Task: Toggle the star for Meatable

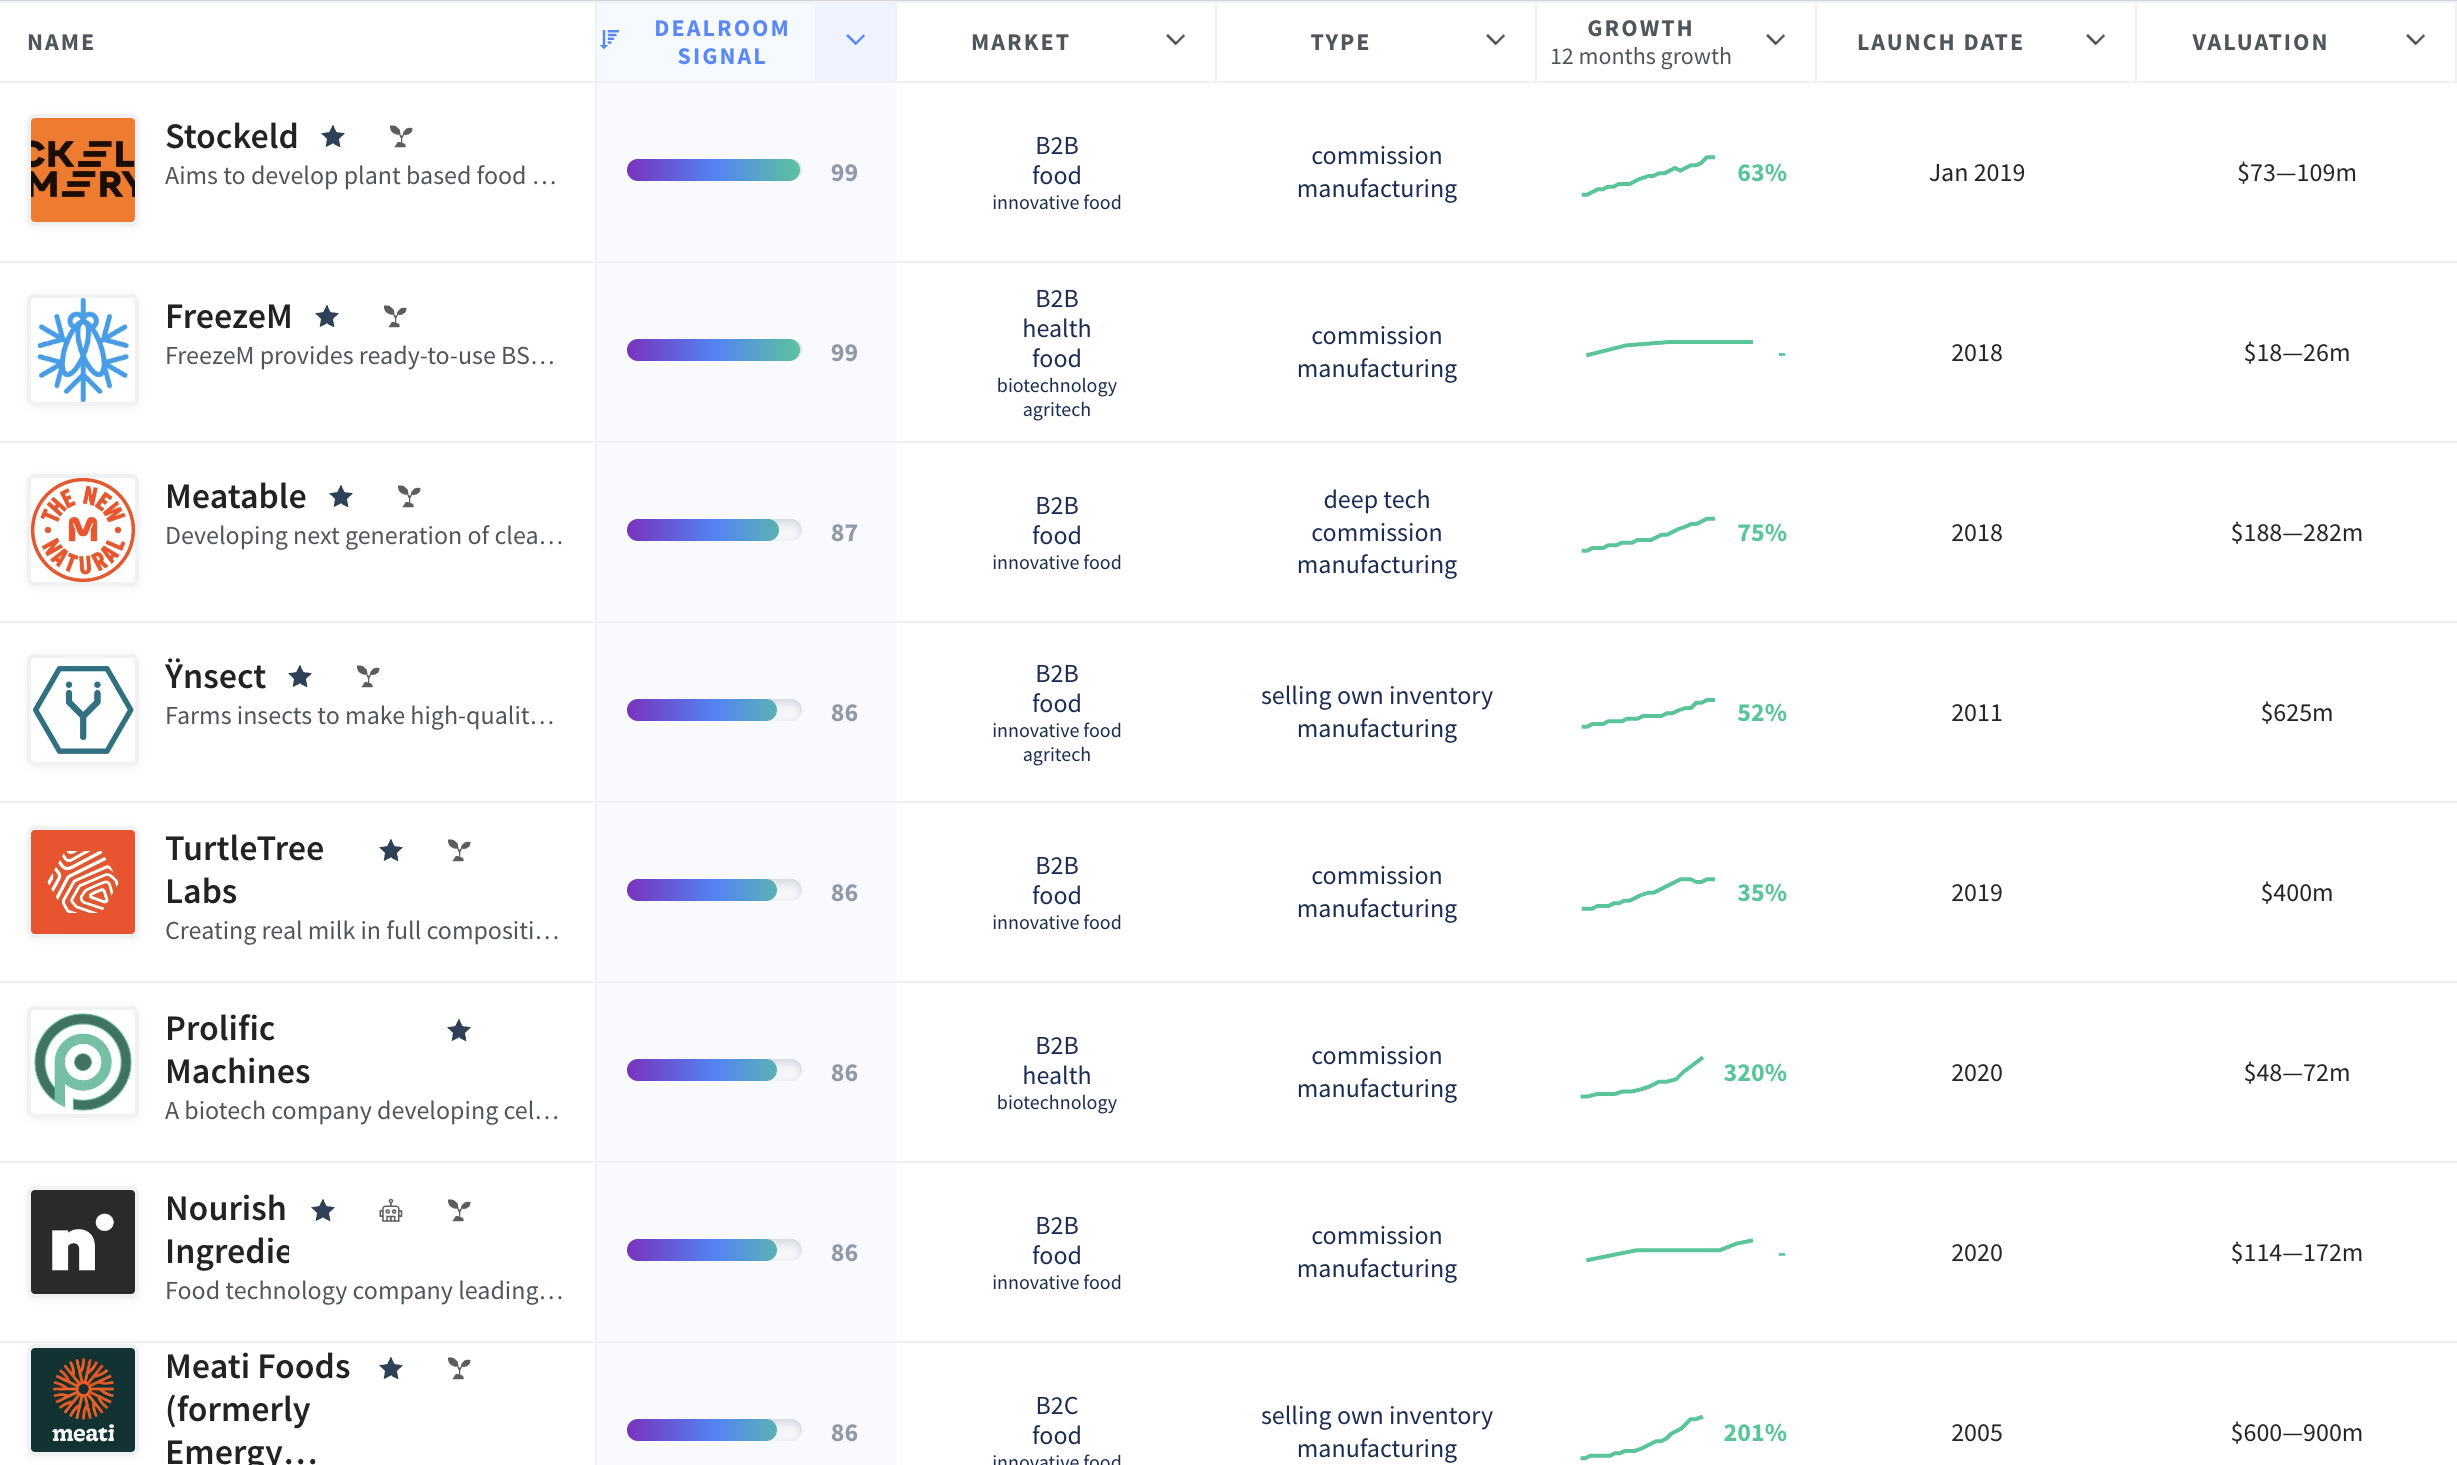Action: point(341,496)
